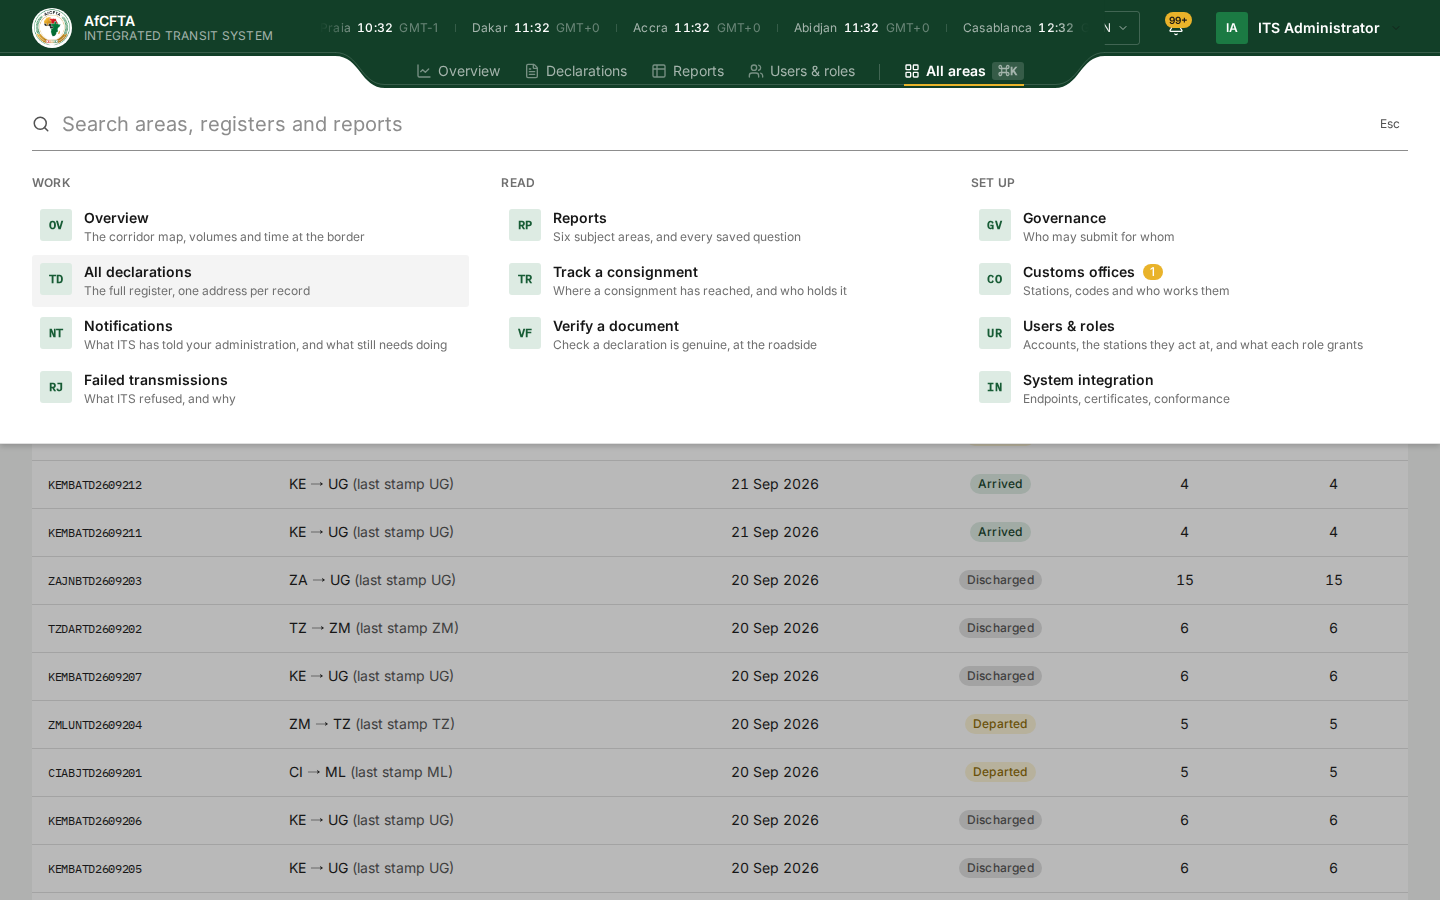Image resolution: width=1440 pixels, height=900 pixels.
Task: Click declaration KEMBATD2609211
Action: tap(95, 533)
